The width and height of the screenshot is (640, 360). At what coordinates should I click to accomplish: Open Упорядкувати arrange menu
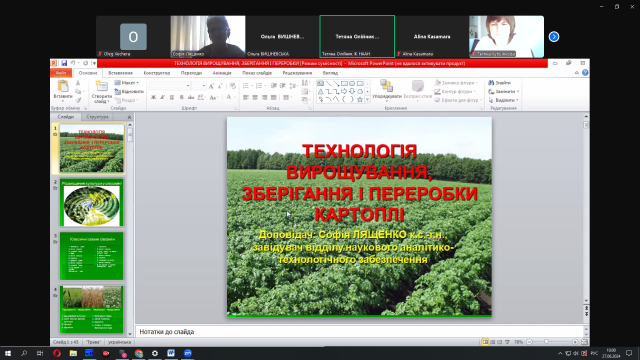click(387, 91)
